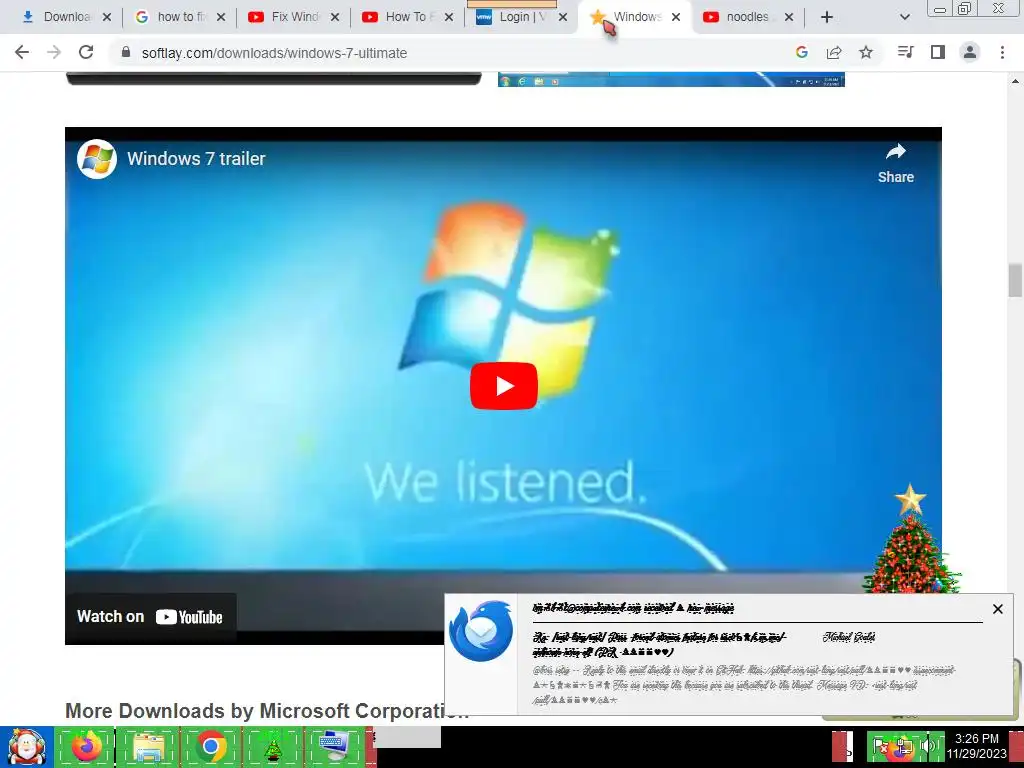Click the scrollbar up arrow

(x=1015, y=81)
